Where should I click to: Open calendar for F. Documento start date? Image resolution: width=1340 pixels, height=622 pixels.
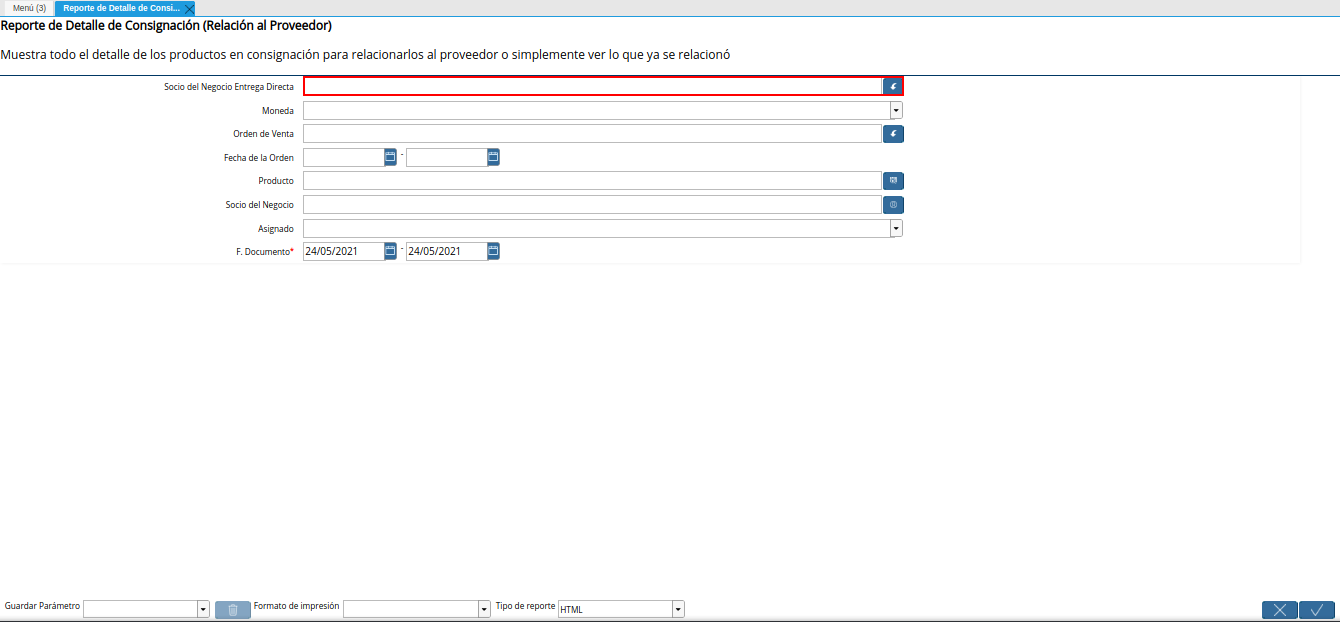click(391, 251)
